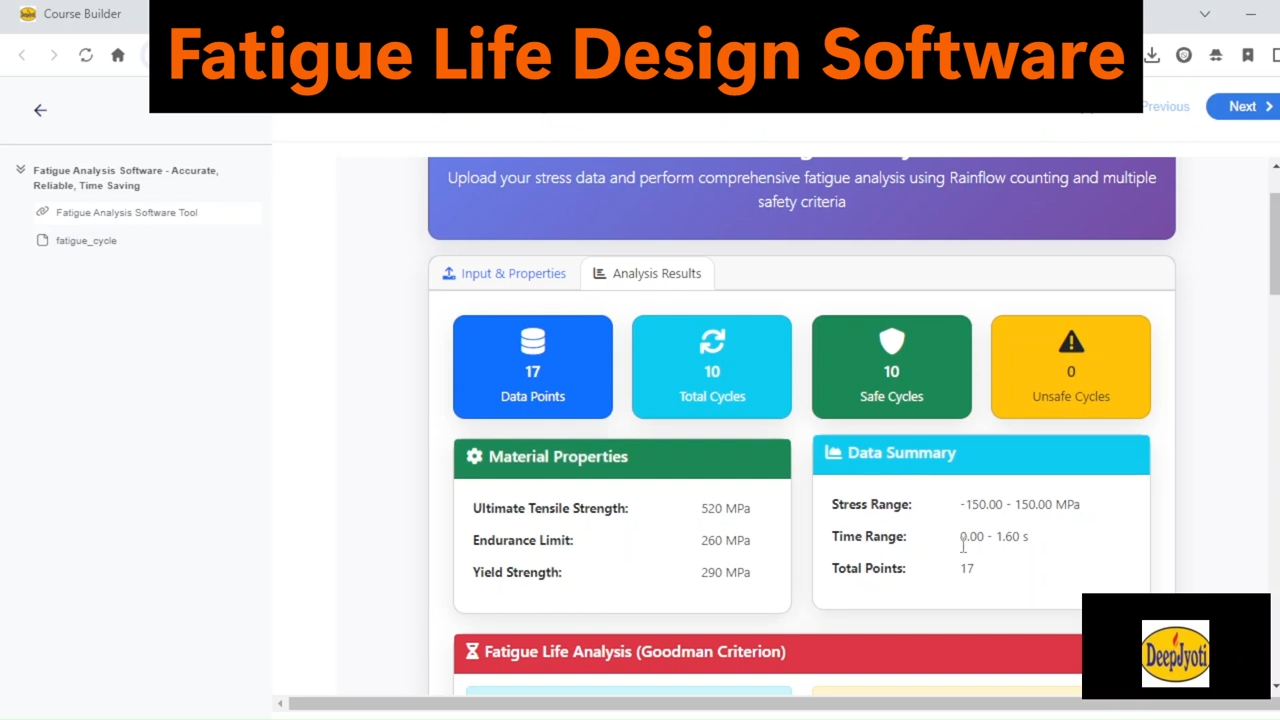
Task: Open Fatigue Analysis Software Tool via link icon
Action: pyautogui.click(x=43, y=212)
